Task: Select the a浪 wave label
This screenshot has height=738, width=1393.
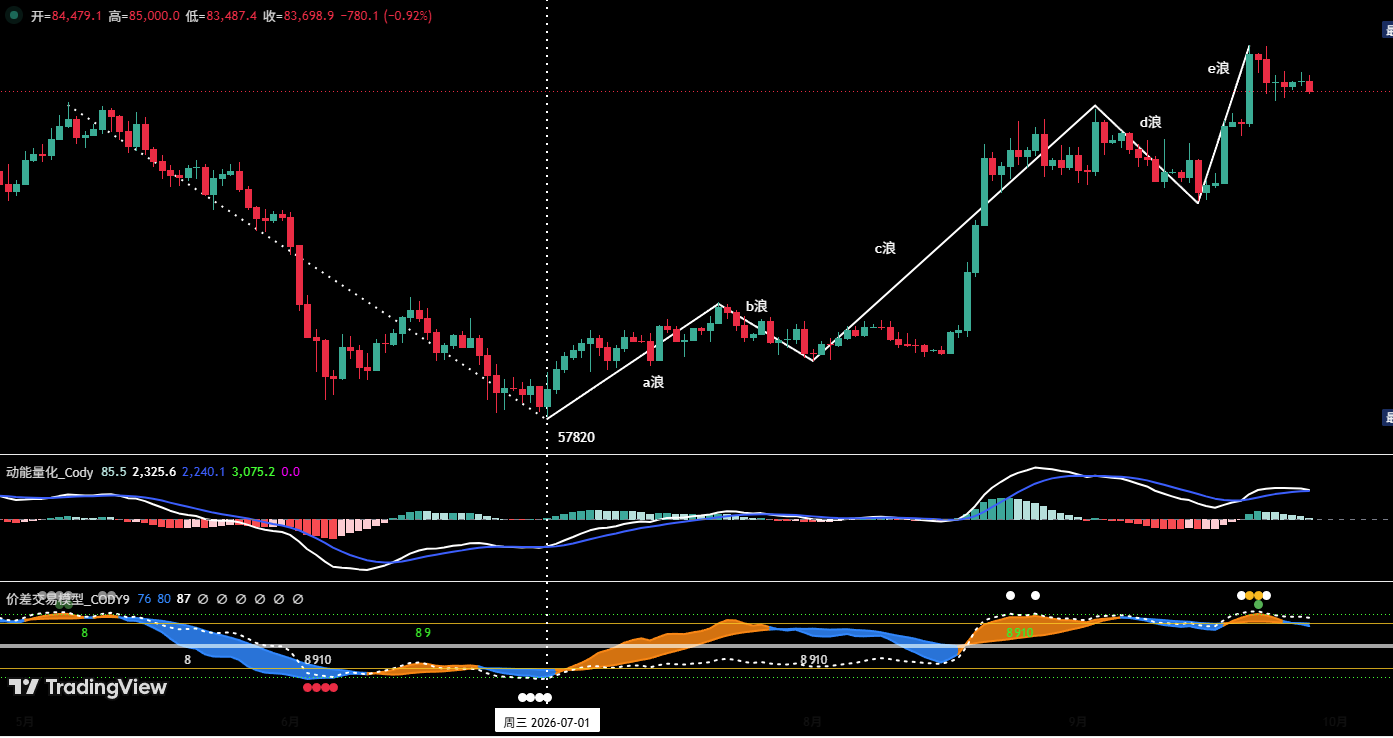Action: (x=653, y=381)
